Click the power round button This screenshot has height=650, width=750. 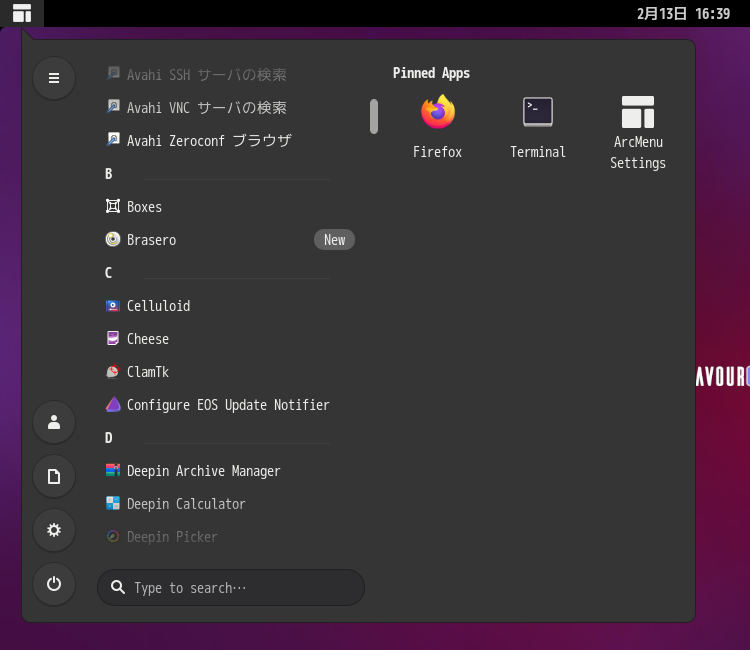54,584
